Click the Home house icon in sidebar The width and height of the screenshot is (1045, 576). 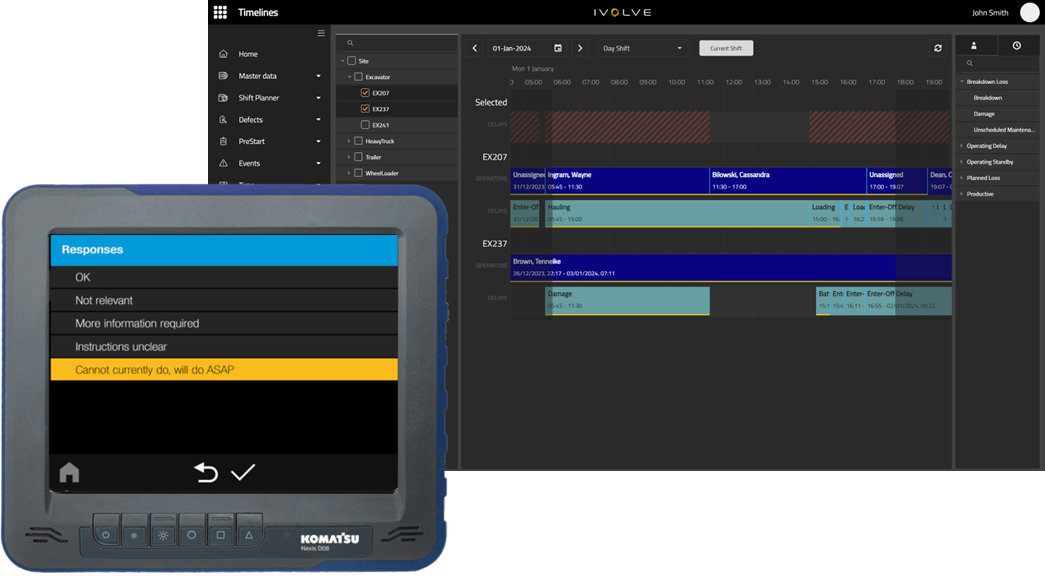(223, 54)
